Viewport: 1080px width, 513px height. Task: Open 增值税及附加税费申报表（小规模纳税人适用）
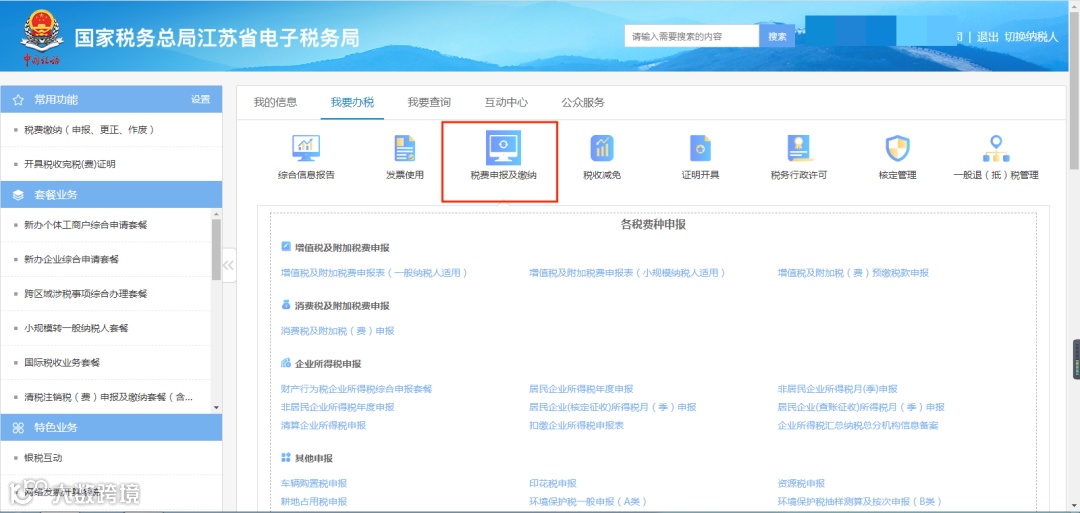click(x=627, y=273)
